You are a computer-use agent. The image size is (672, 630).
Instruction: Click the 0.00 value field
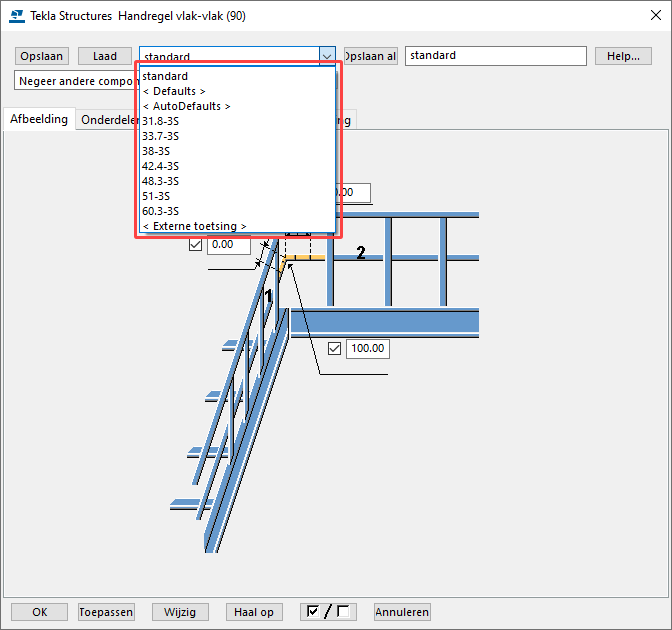click(229, 245)
